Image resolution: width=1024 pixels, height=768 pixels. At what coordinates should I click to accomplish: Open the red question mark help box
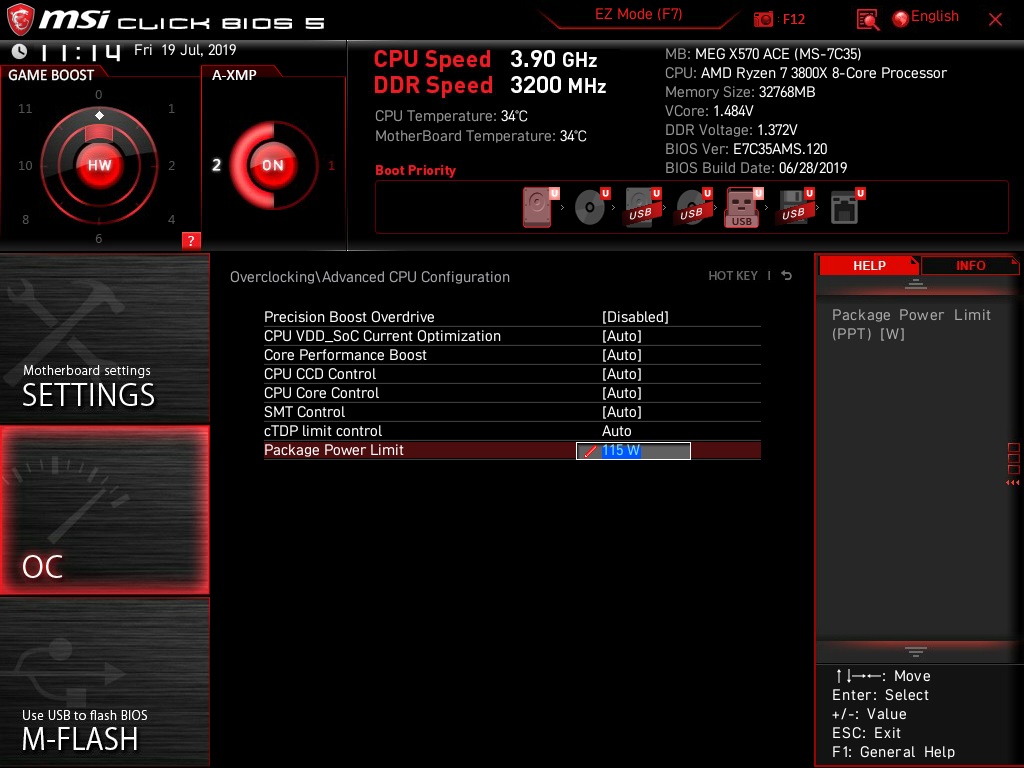click(x=191, y=240)
